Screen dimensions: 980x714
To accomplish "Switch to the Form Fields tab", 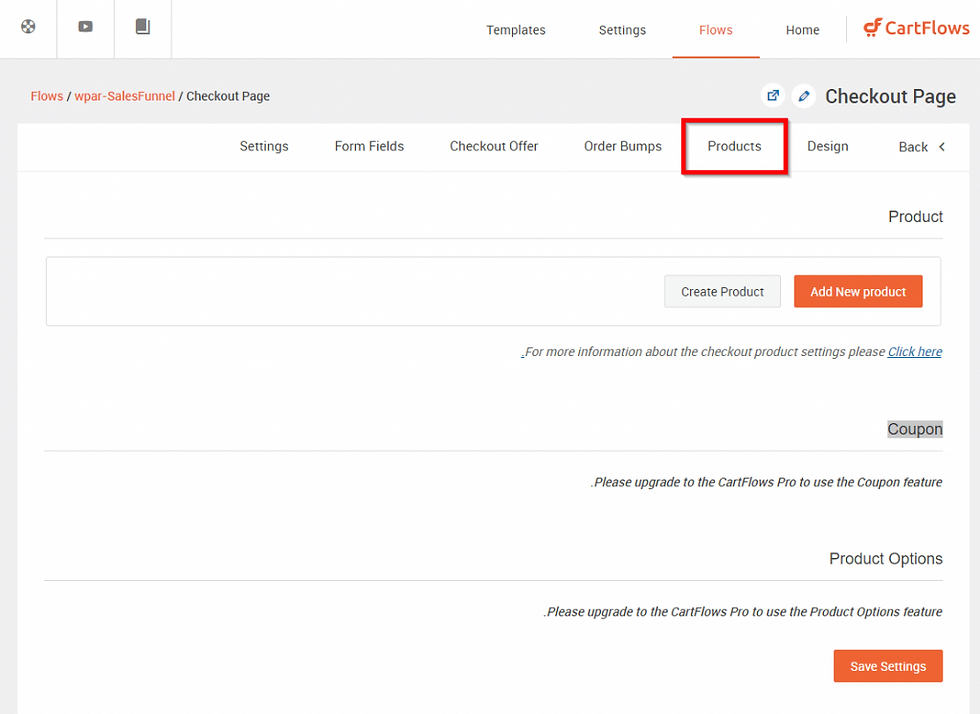I will point(369,146).
